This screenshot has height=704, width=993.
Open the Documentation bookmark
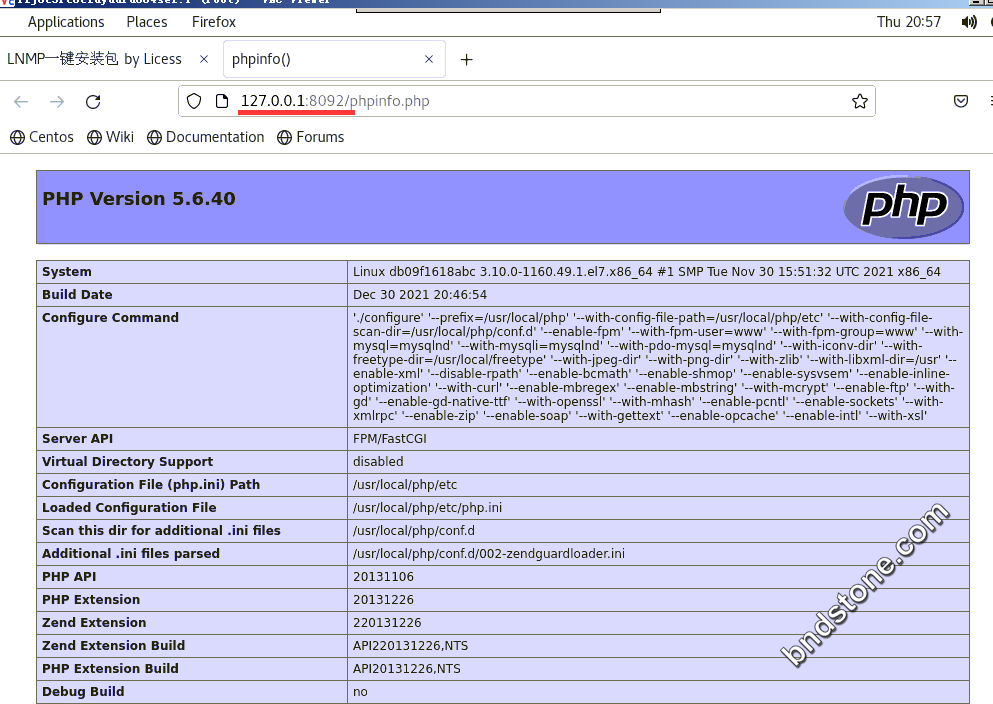click(x=205, y=137)
